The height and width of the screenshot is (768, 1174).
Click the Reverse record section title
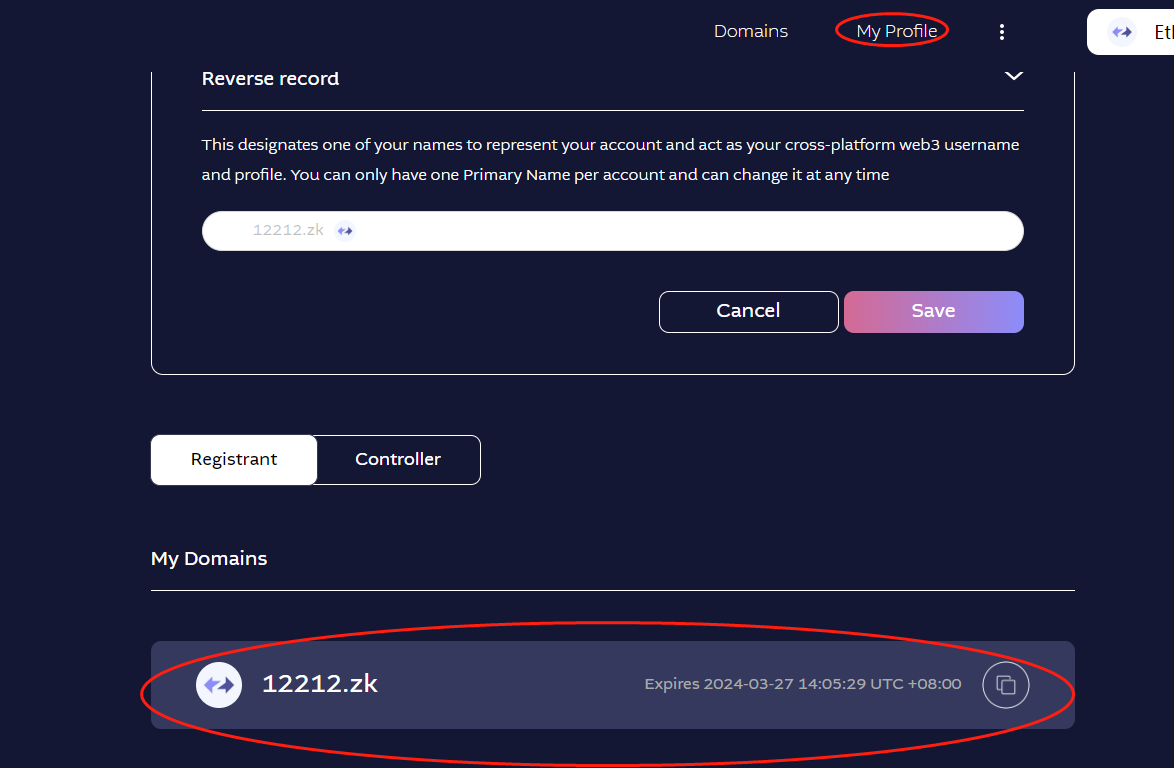click(x=270, y=79)
